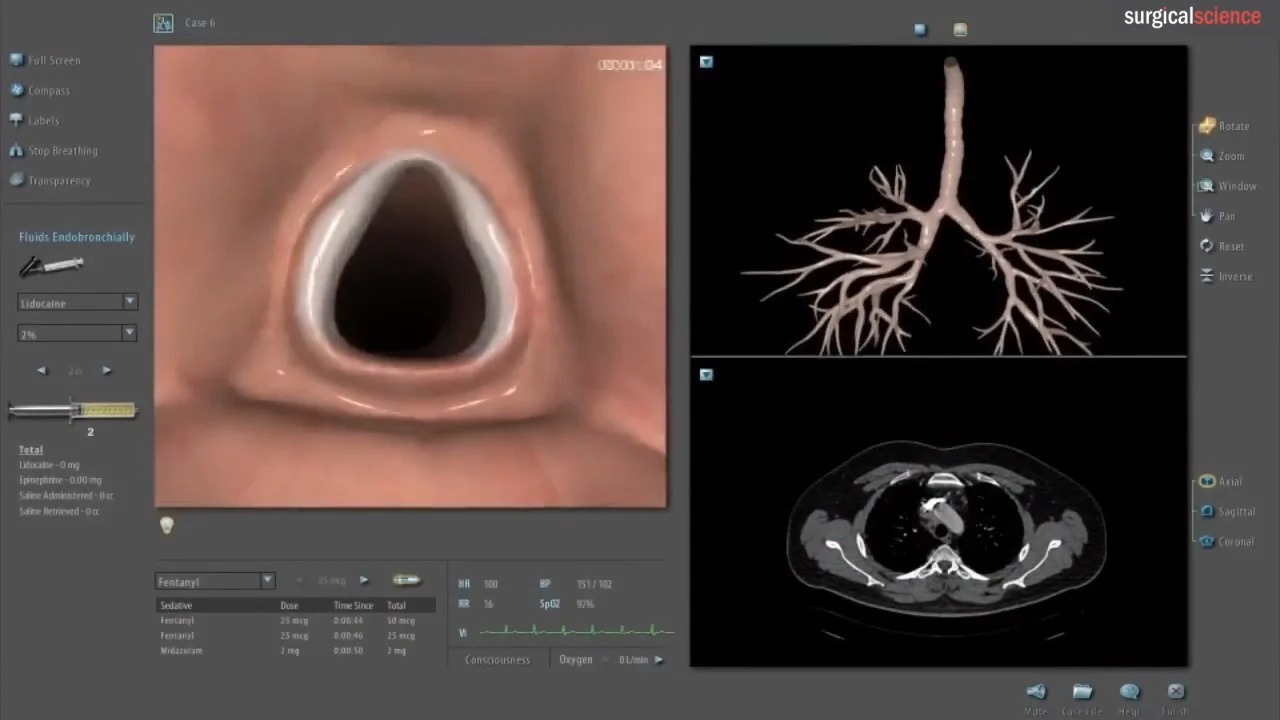
Task: Activate the Zoom tool icon
Action: coord(1207,156)
